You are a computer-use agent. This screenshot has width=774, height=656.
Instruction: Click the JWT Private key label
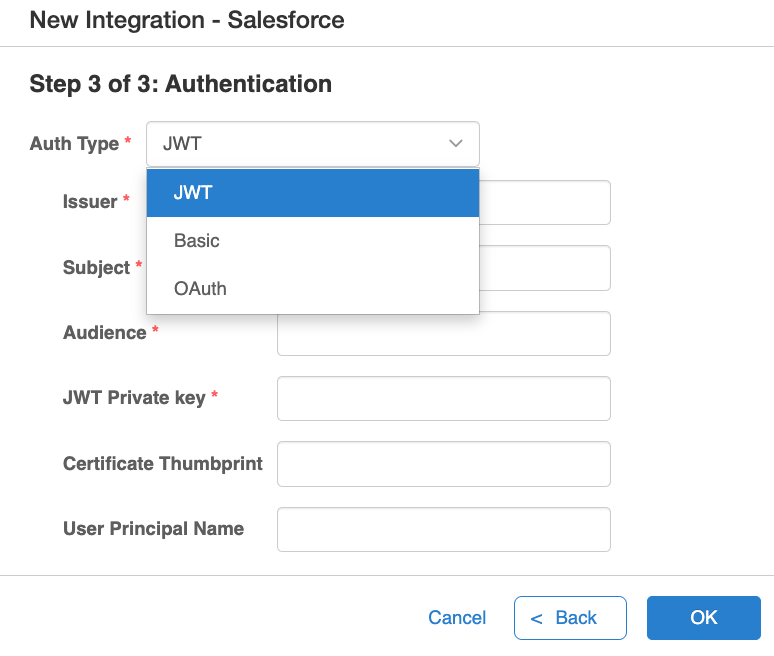click(134, 398)
